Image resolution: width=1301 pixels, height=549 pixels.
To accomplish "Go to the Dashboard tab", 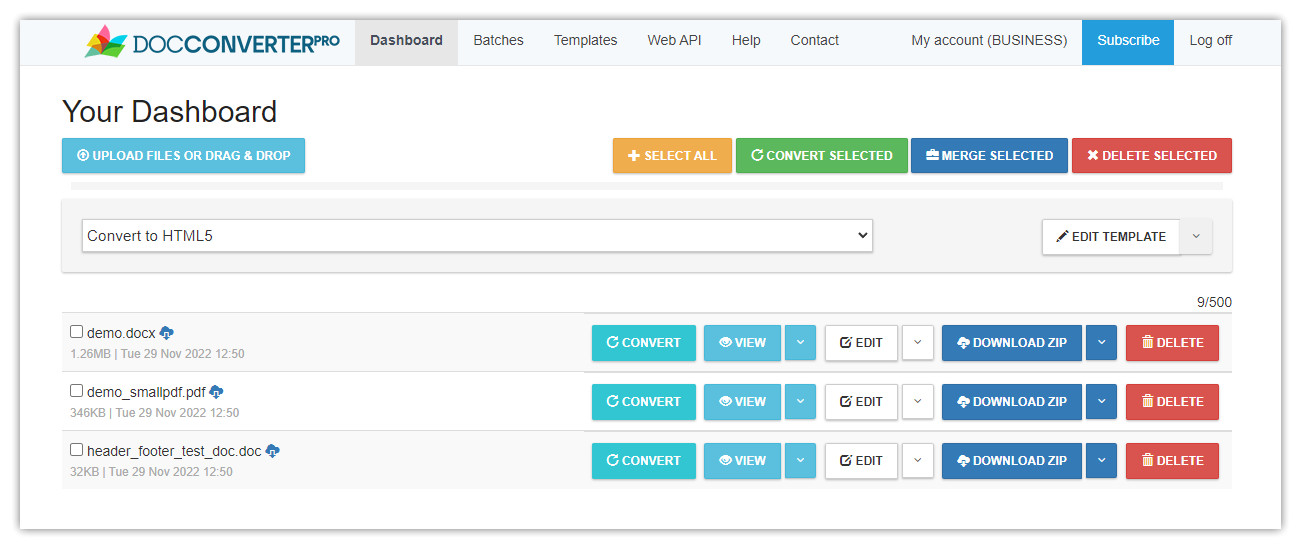I will click(x=406, y=41).
